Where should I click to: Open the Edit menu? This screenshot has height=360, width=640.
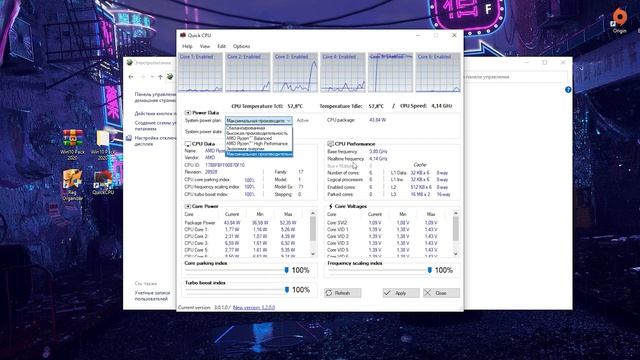221,46
